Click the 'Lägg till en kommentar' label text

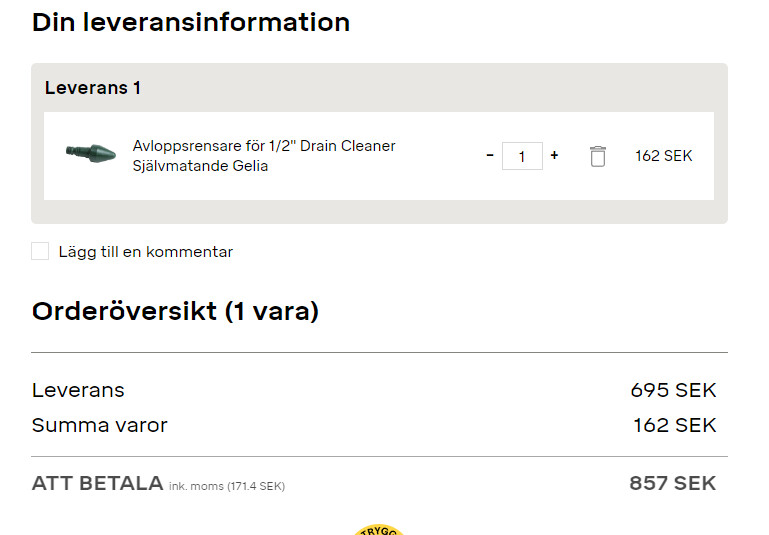(145, 252)
